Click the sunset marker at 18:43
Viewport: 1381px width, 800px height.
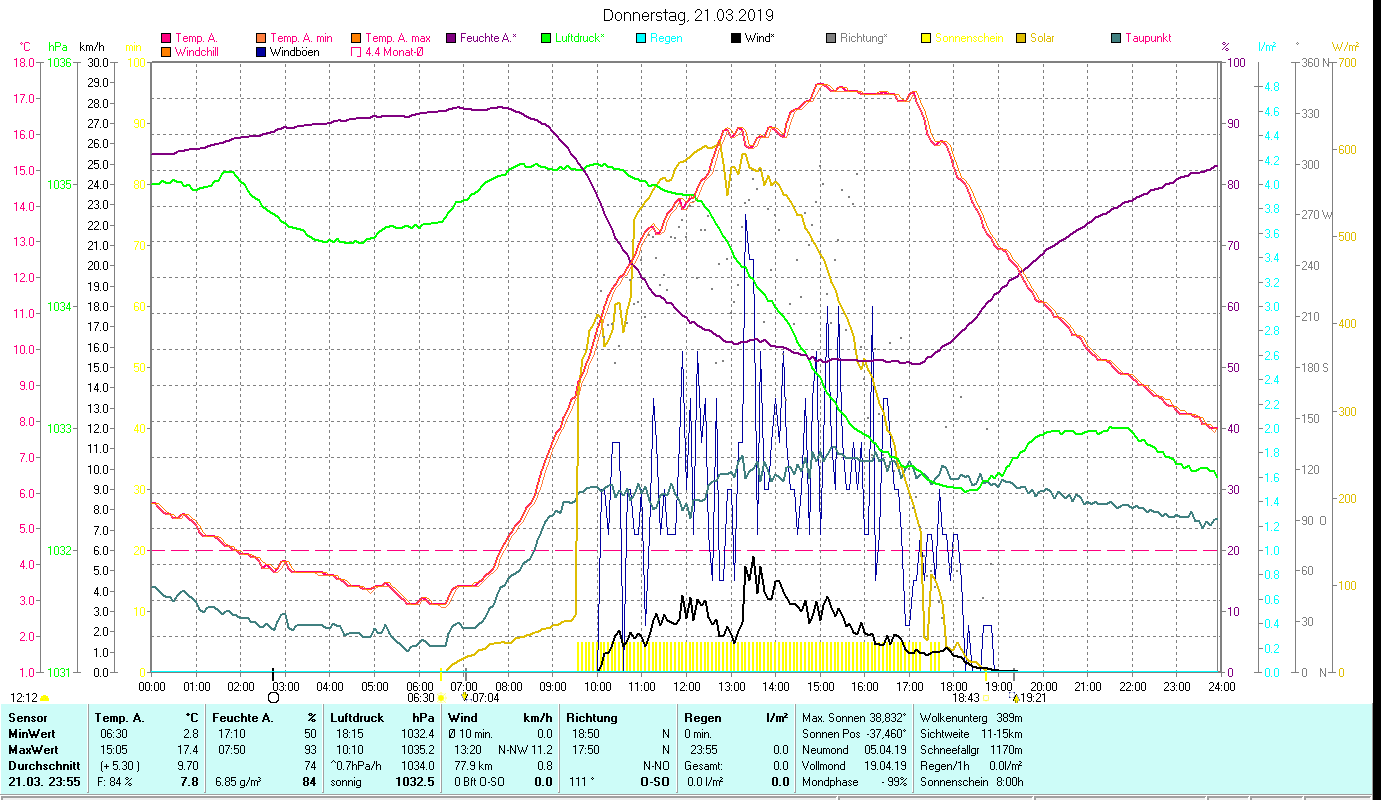coord(987,698)
